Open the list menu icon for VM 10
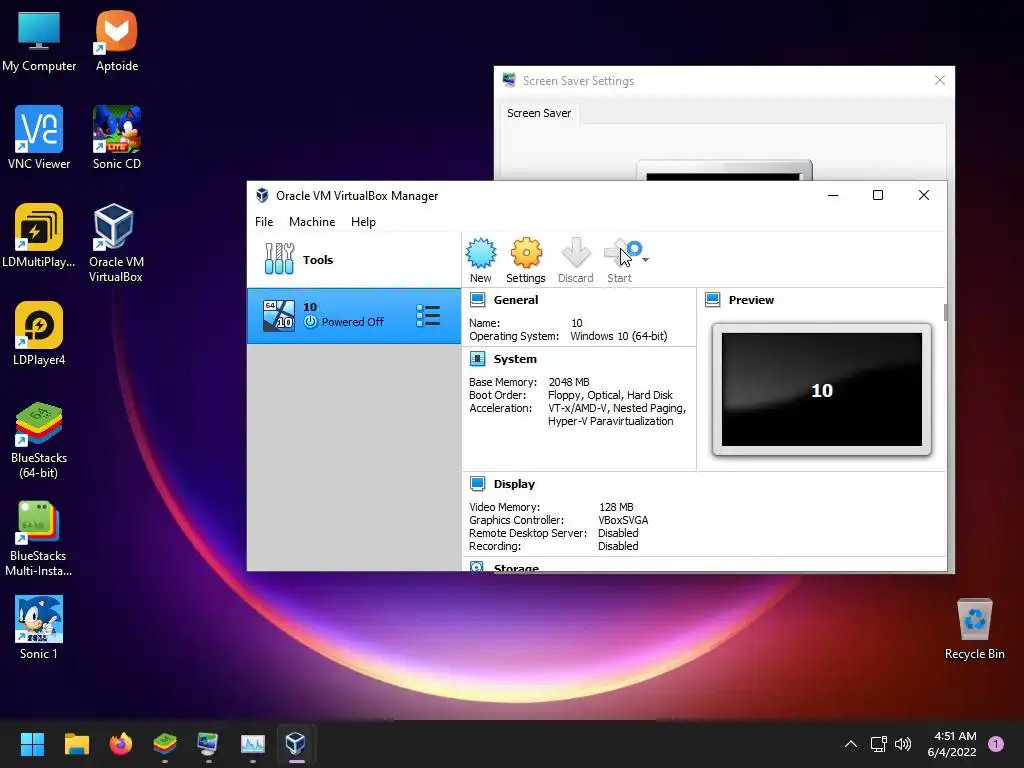 tap(428, 316)
